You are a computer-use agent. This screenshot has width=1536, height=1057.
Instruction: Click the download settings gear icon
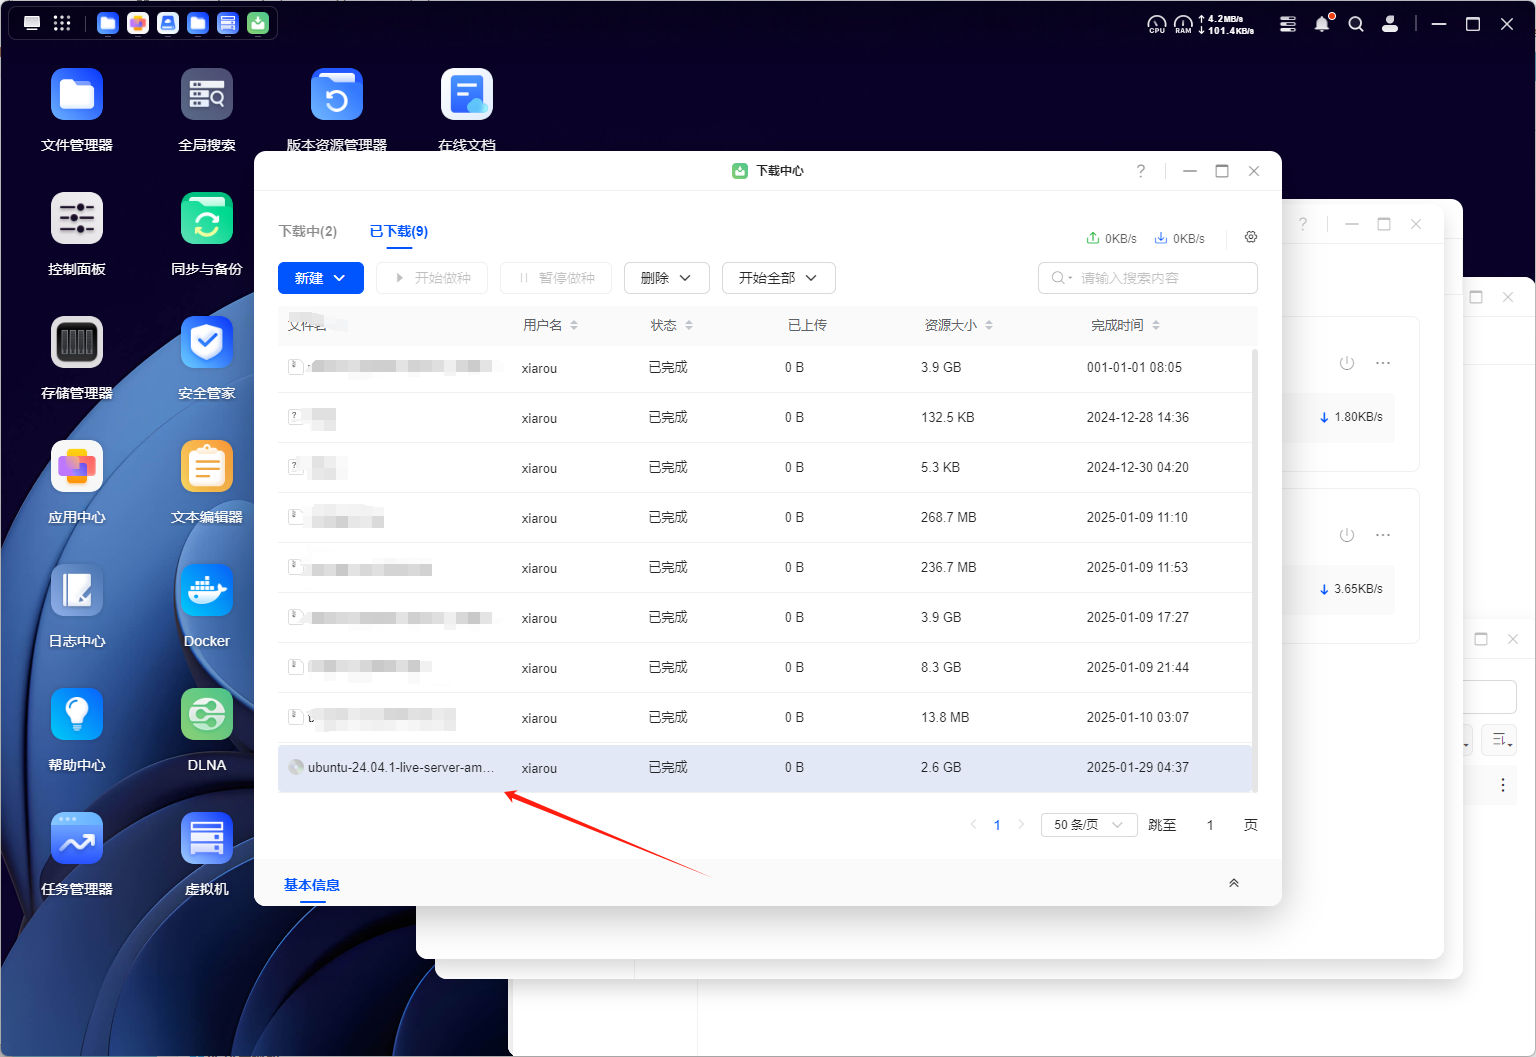[1250, 237]
